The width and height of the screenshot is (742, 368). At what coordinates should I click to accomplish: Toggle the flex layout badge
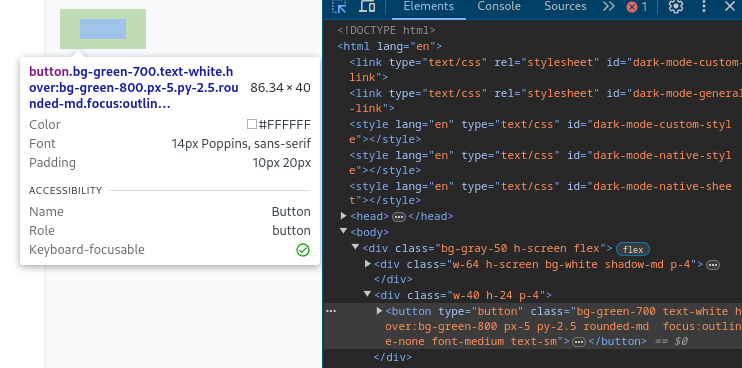click(x=633, y=249)
